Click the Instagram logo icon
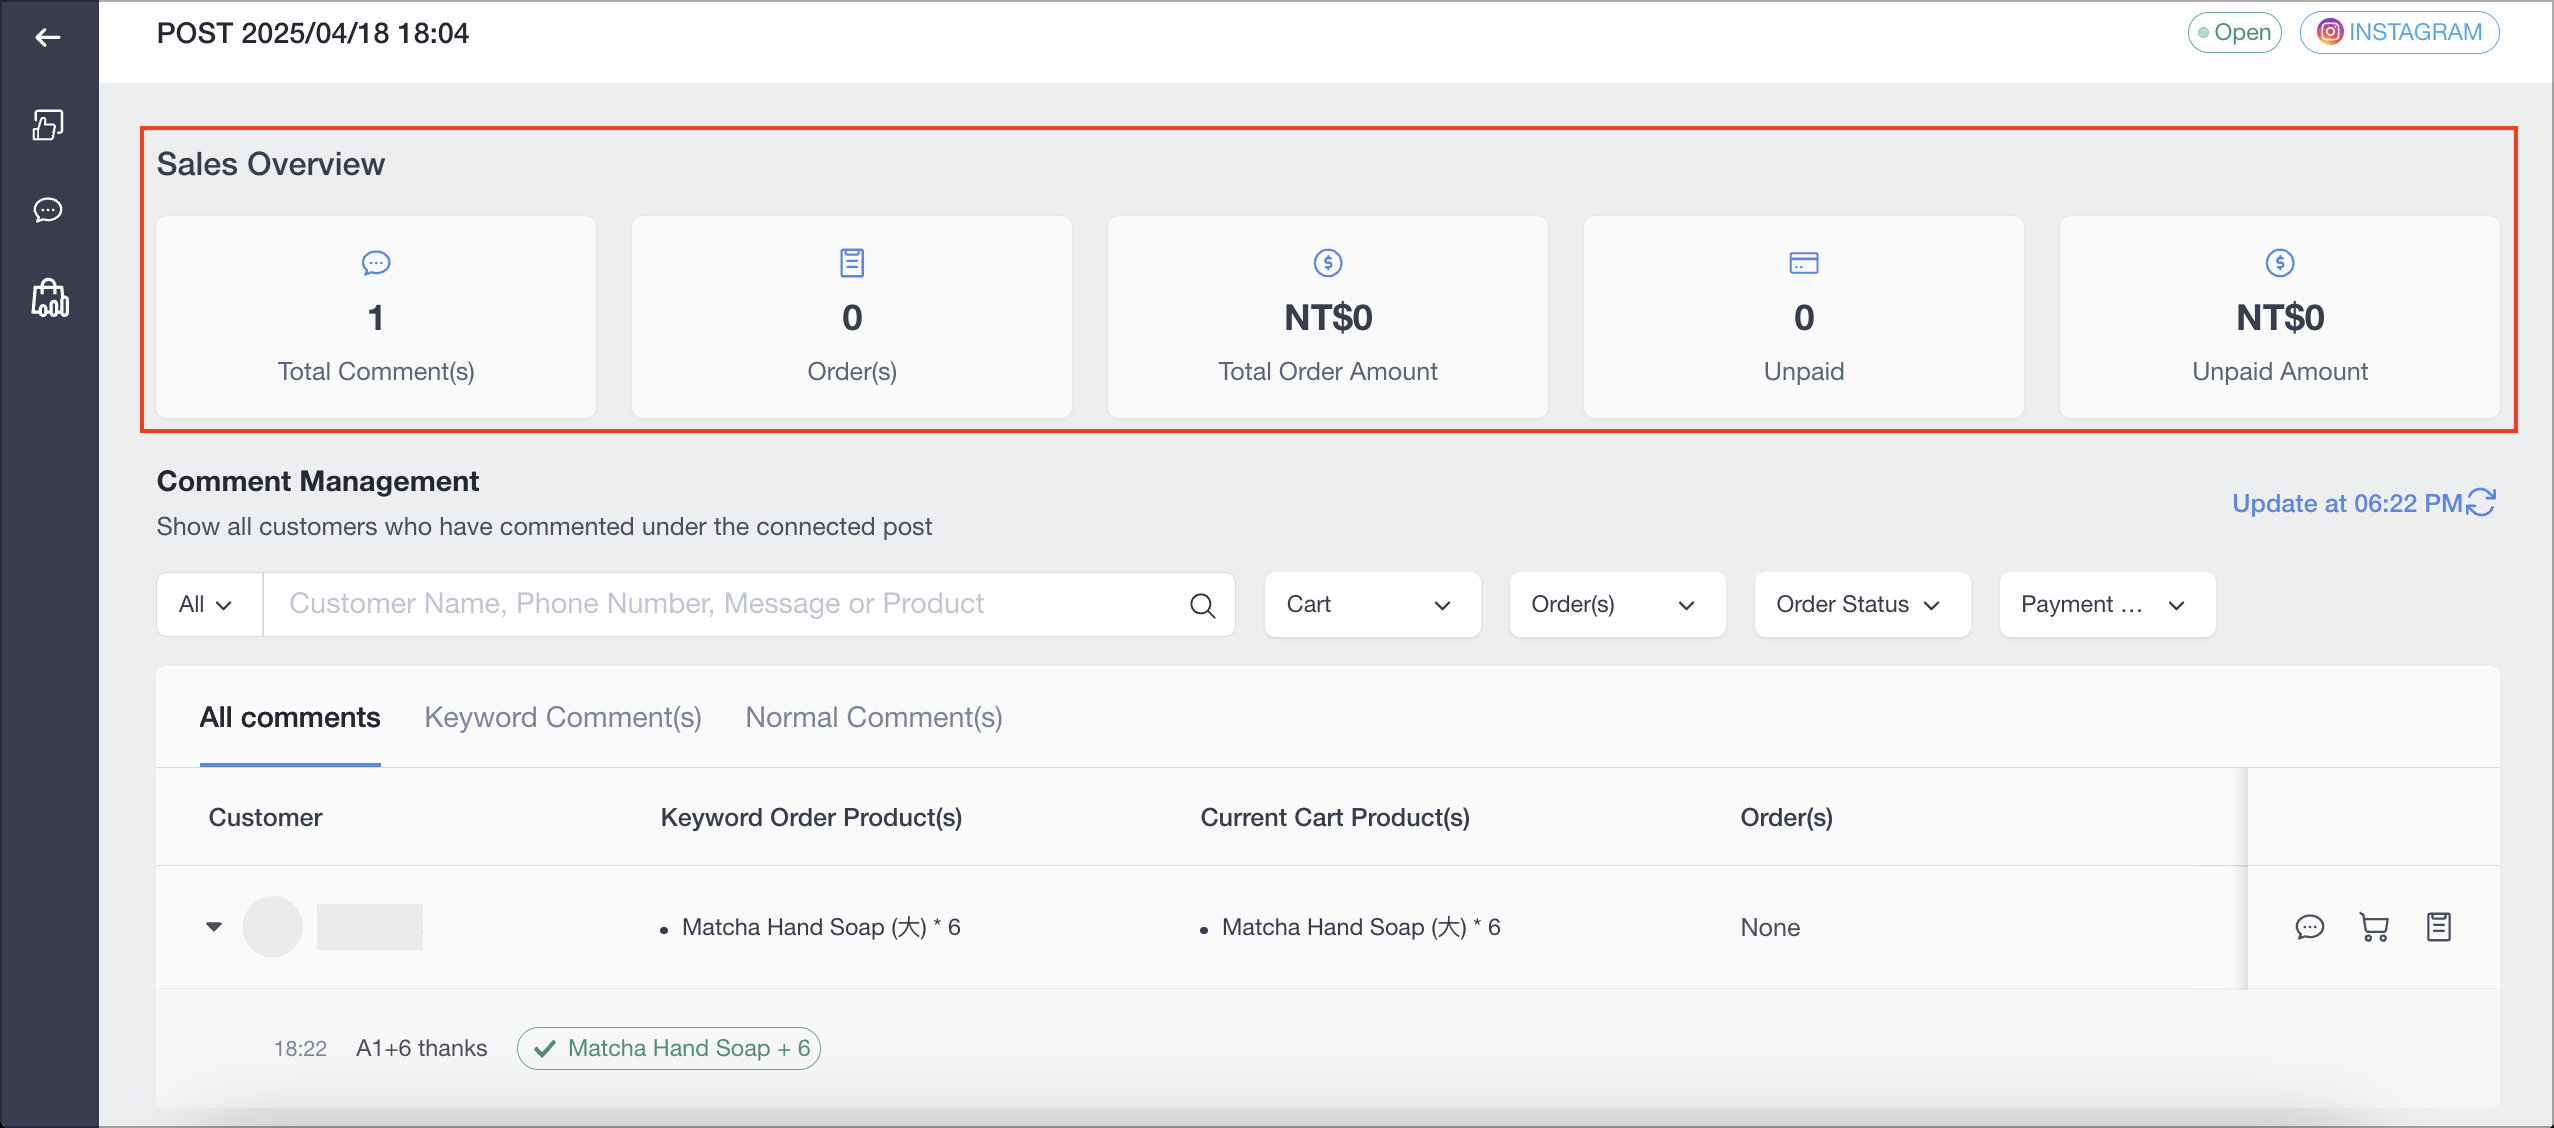This screenshot has height=1128, width=2554. 2330,32
